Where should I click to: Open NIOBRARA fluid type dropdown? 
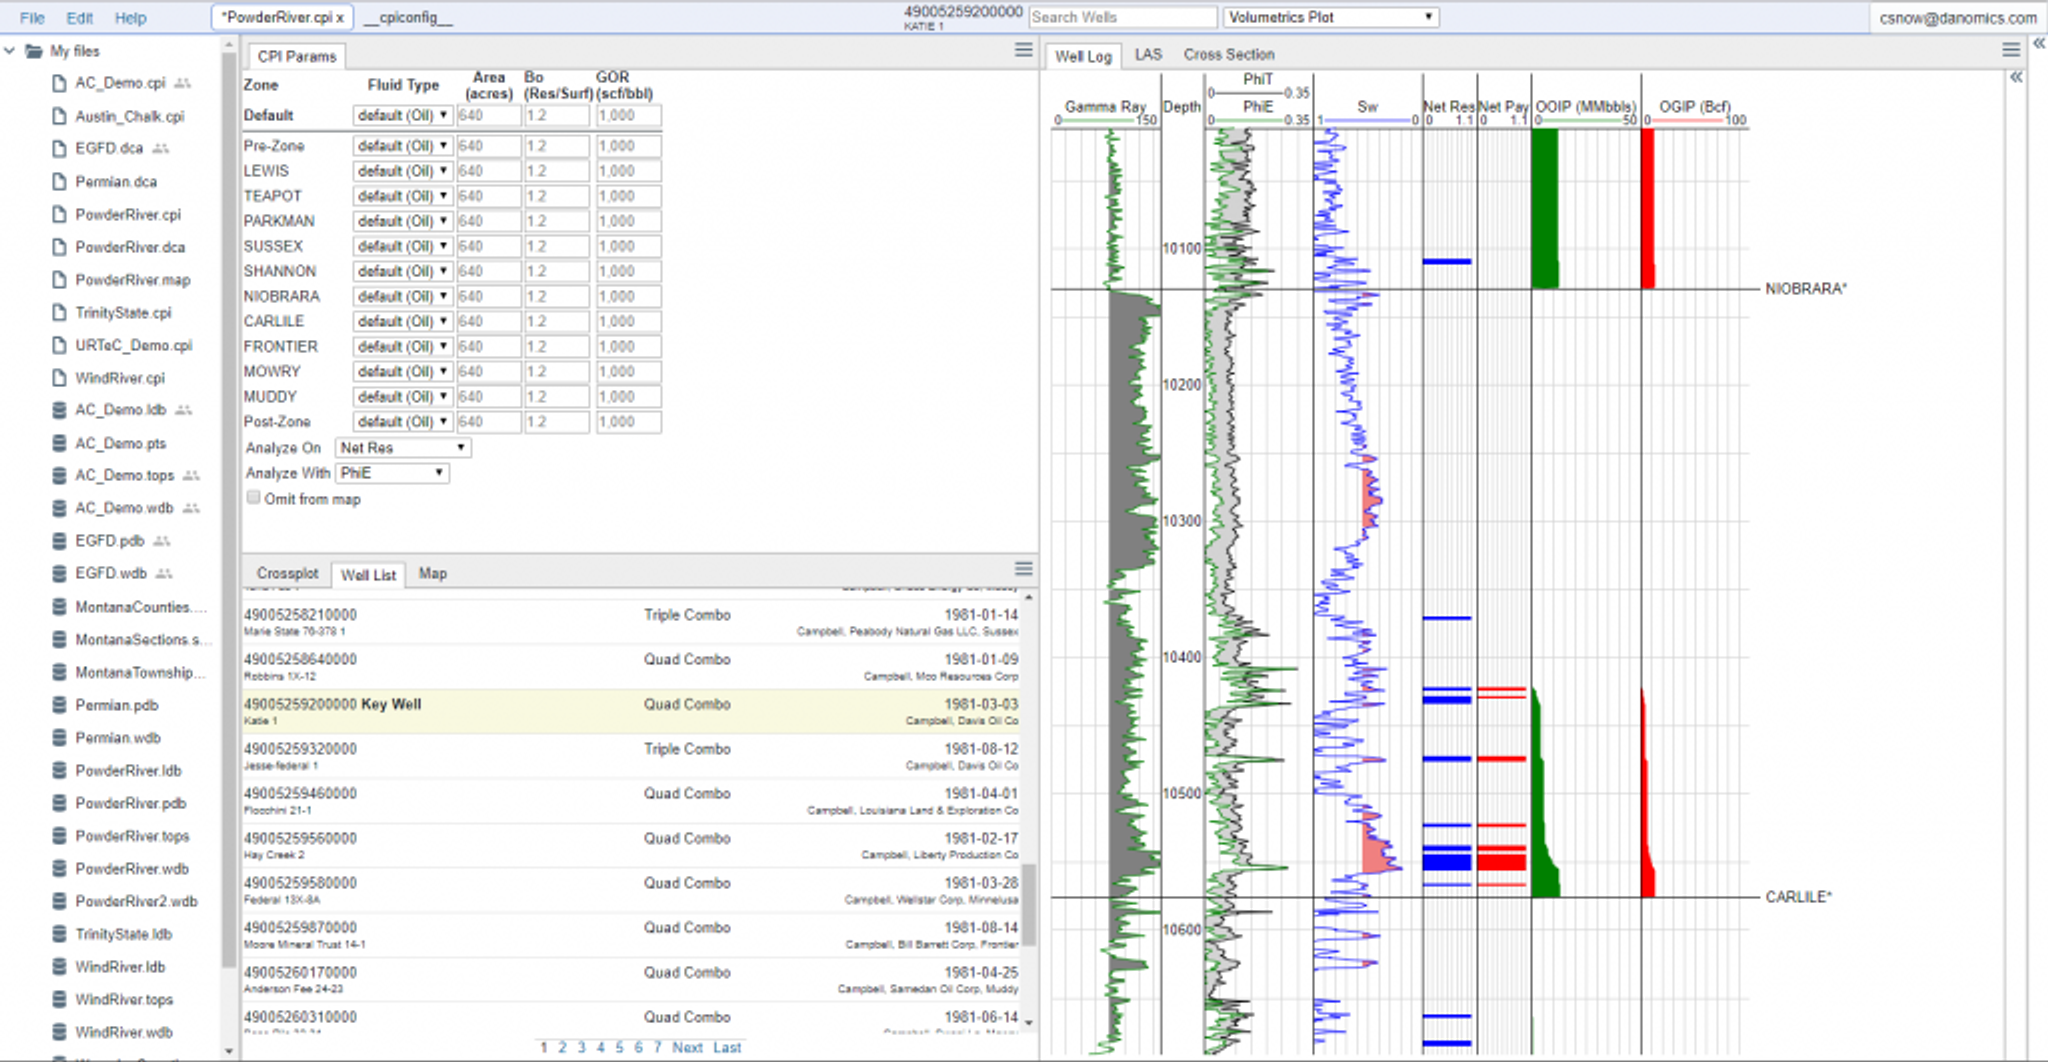402,296
